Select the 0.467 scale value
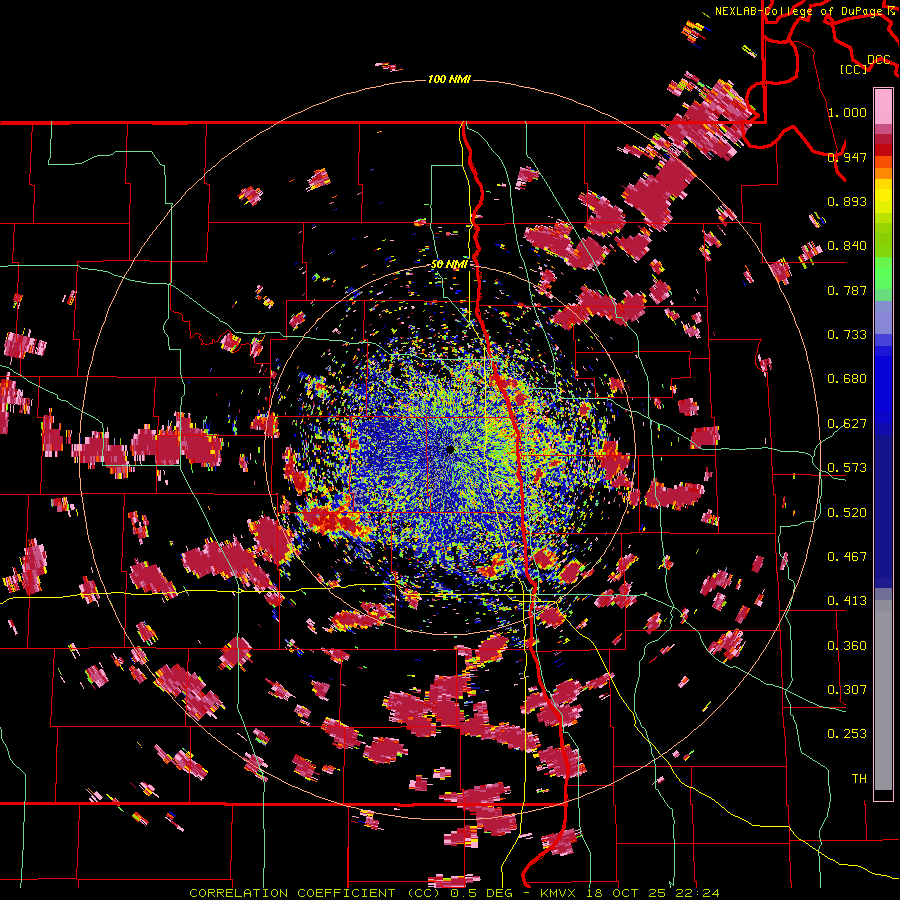900x900 pixels. click(x=847, y=557)
